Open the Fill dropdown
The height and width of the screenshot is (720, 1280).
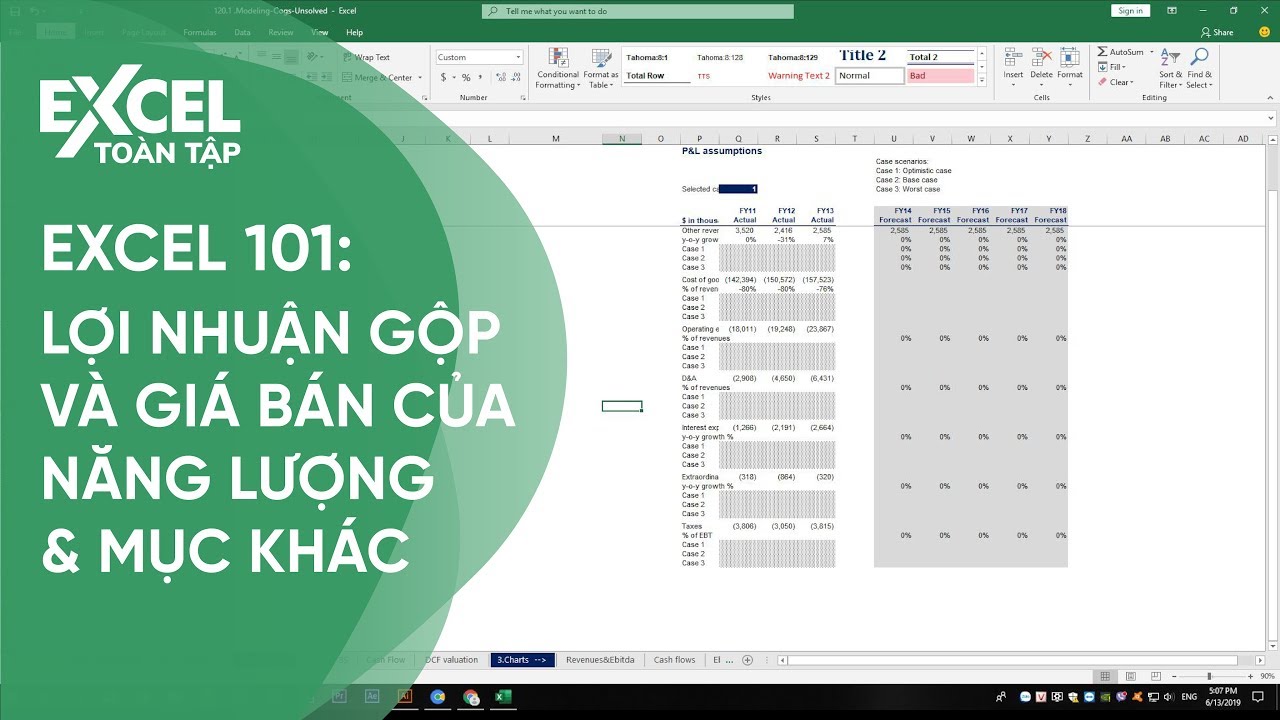tap(1115, 67)
